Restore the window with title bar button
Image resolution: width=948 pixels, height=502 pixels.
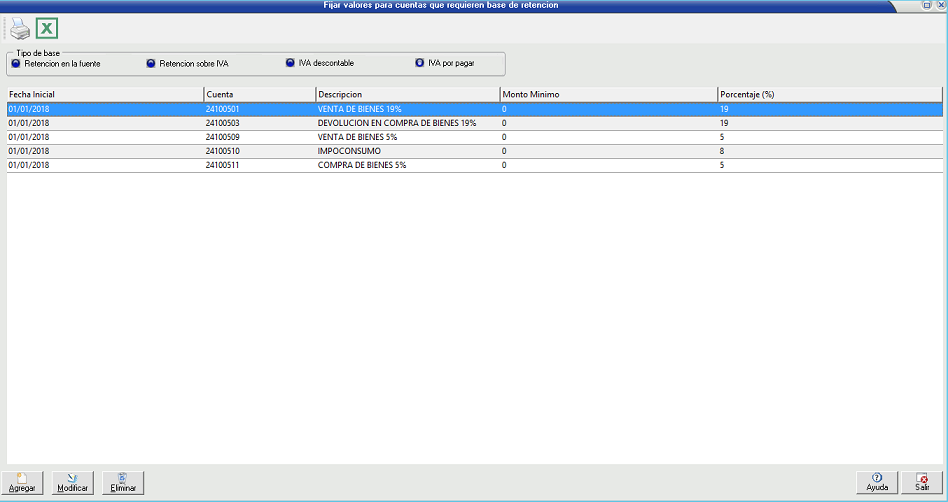tap(926, 6)
